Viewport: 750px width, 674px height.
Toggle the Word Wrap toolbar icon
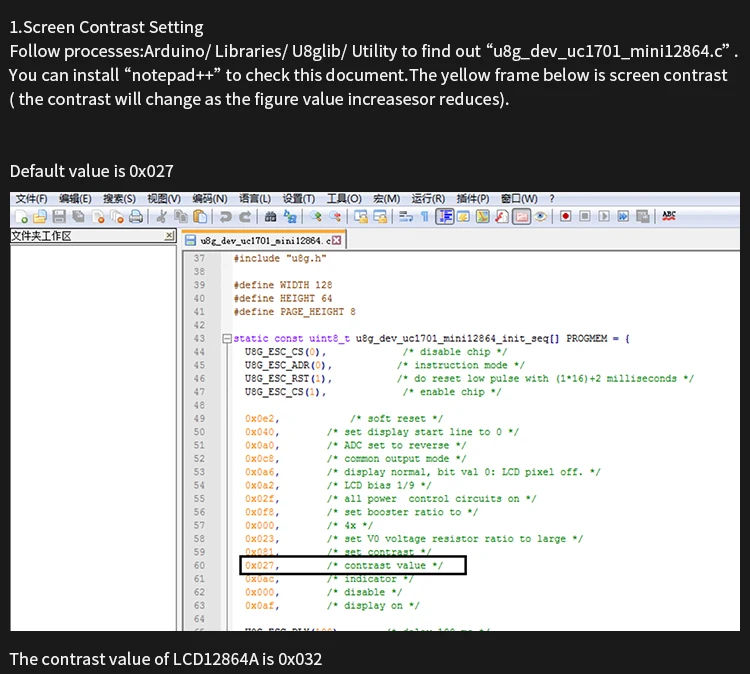(406, 217)
